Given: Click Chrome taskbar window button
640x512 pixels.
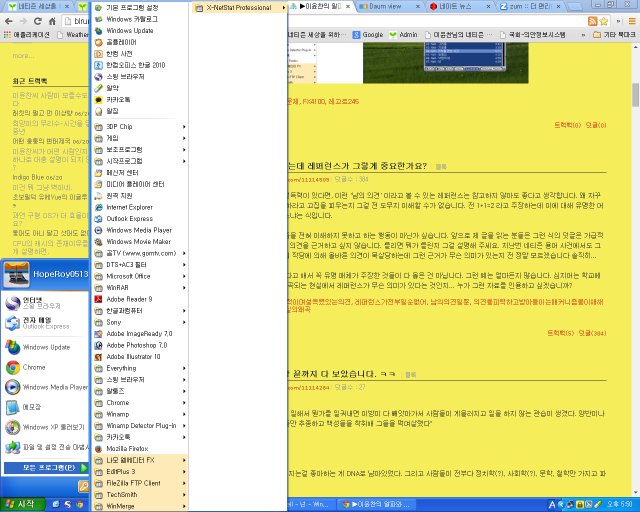Looking at the screenshot, I should click(378, 504).
